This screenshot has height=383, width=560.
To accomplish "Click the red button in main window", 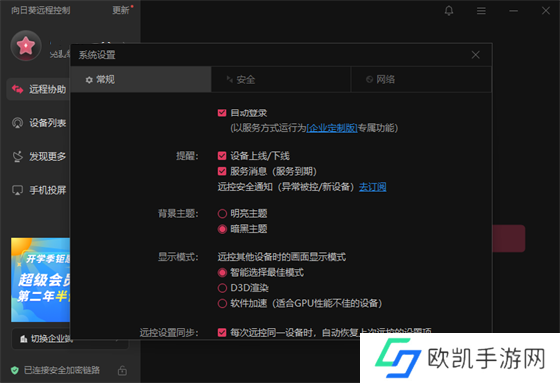I will click(509, 238).
